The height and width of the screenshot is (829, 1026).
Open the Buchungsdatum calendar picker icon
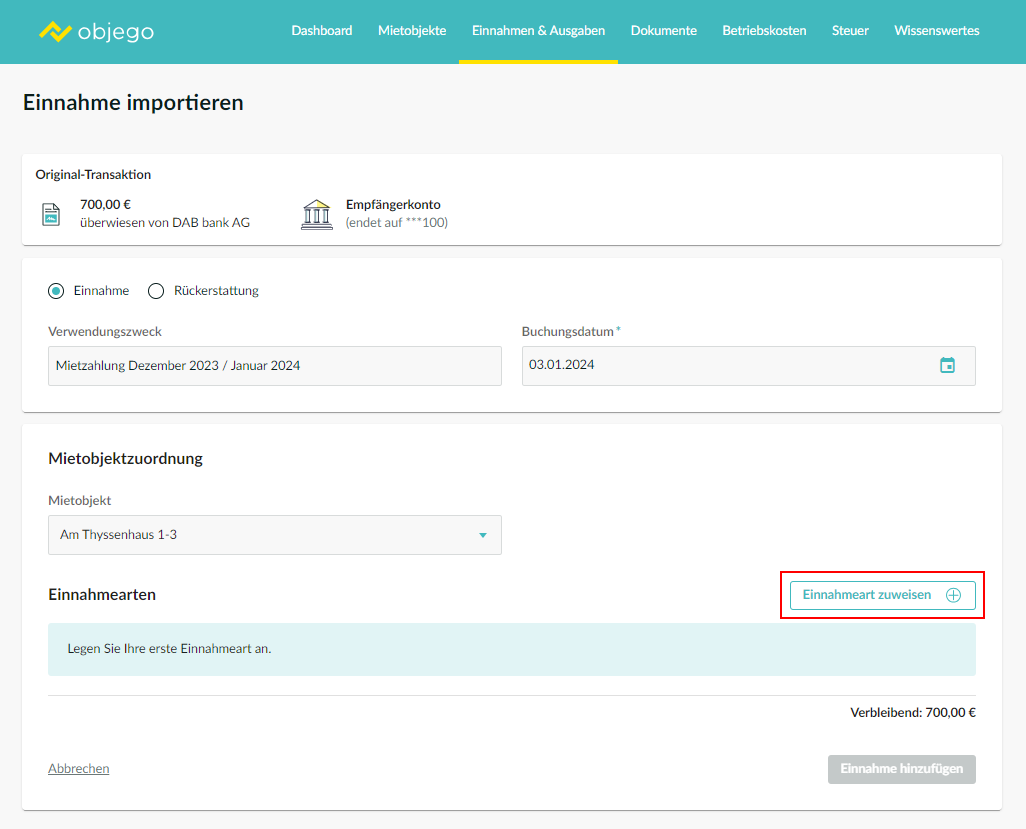point(947,365)
